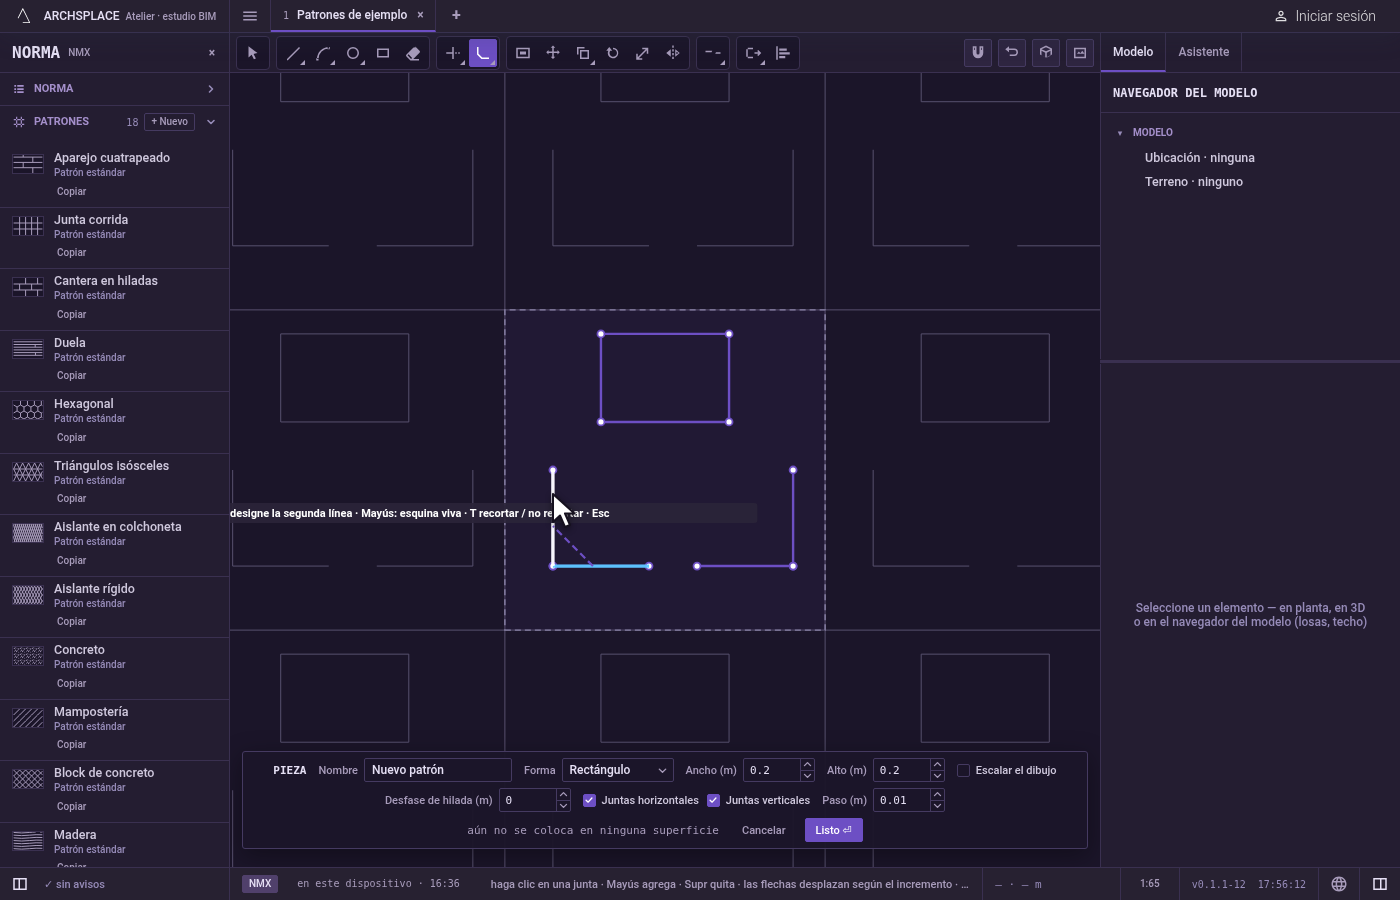1400x900 pixels.
Task: Add a new tab with plus
Action: (x=456, y=15)
